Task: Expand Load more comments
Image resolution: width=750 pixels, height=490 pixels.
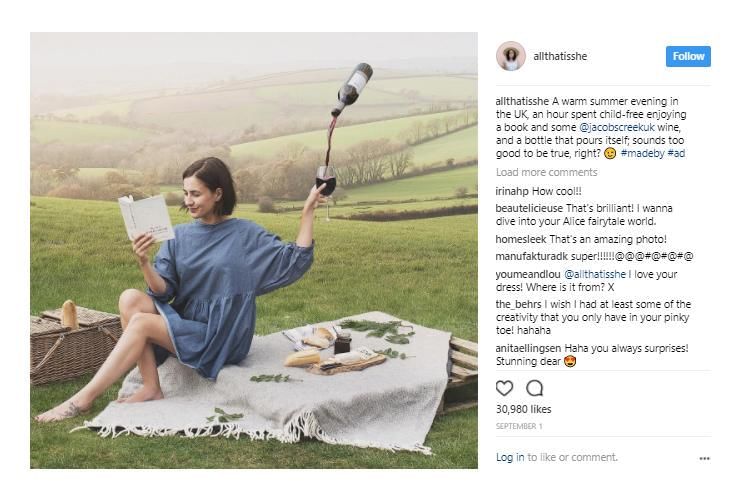Action: point(546,172)
